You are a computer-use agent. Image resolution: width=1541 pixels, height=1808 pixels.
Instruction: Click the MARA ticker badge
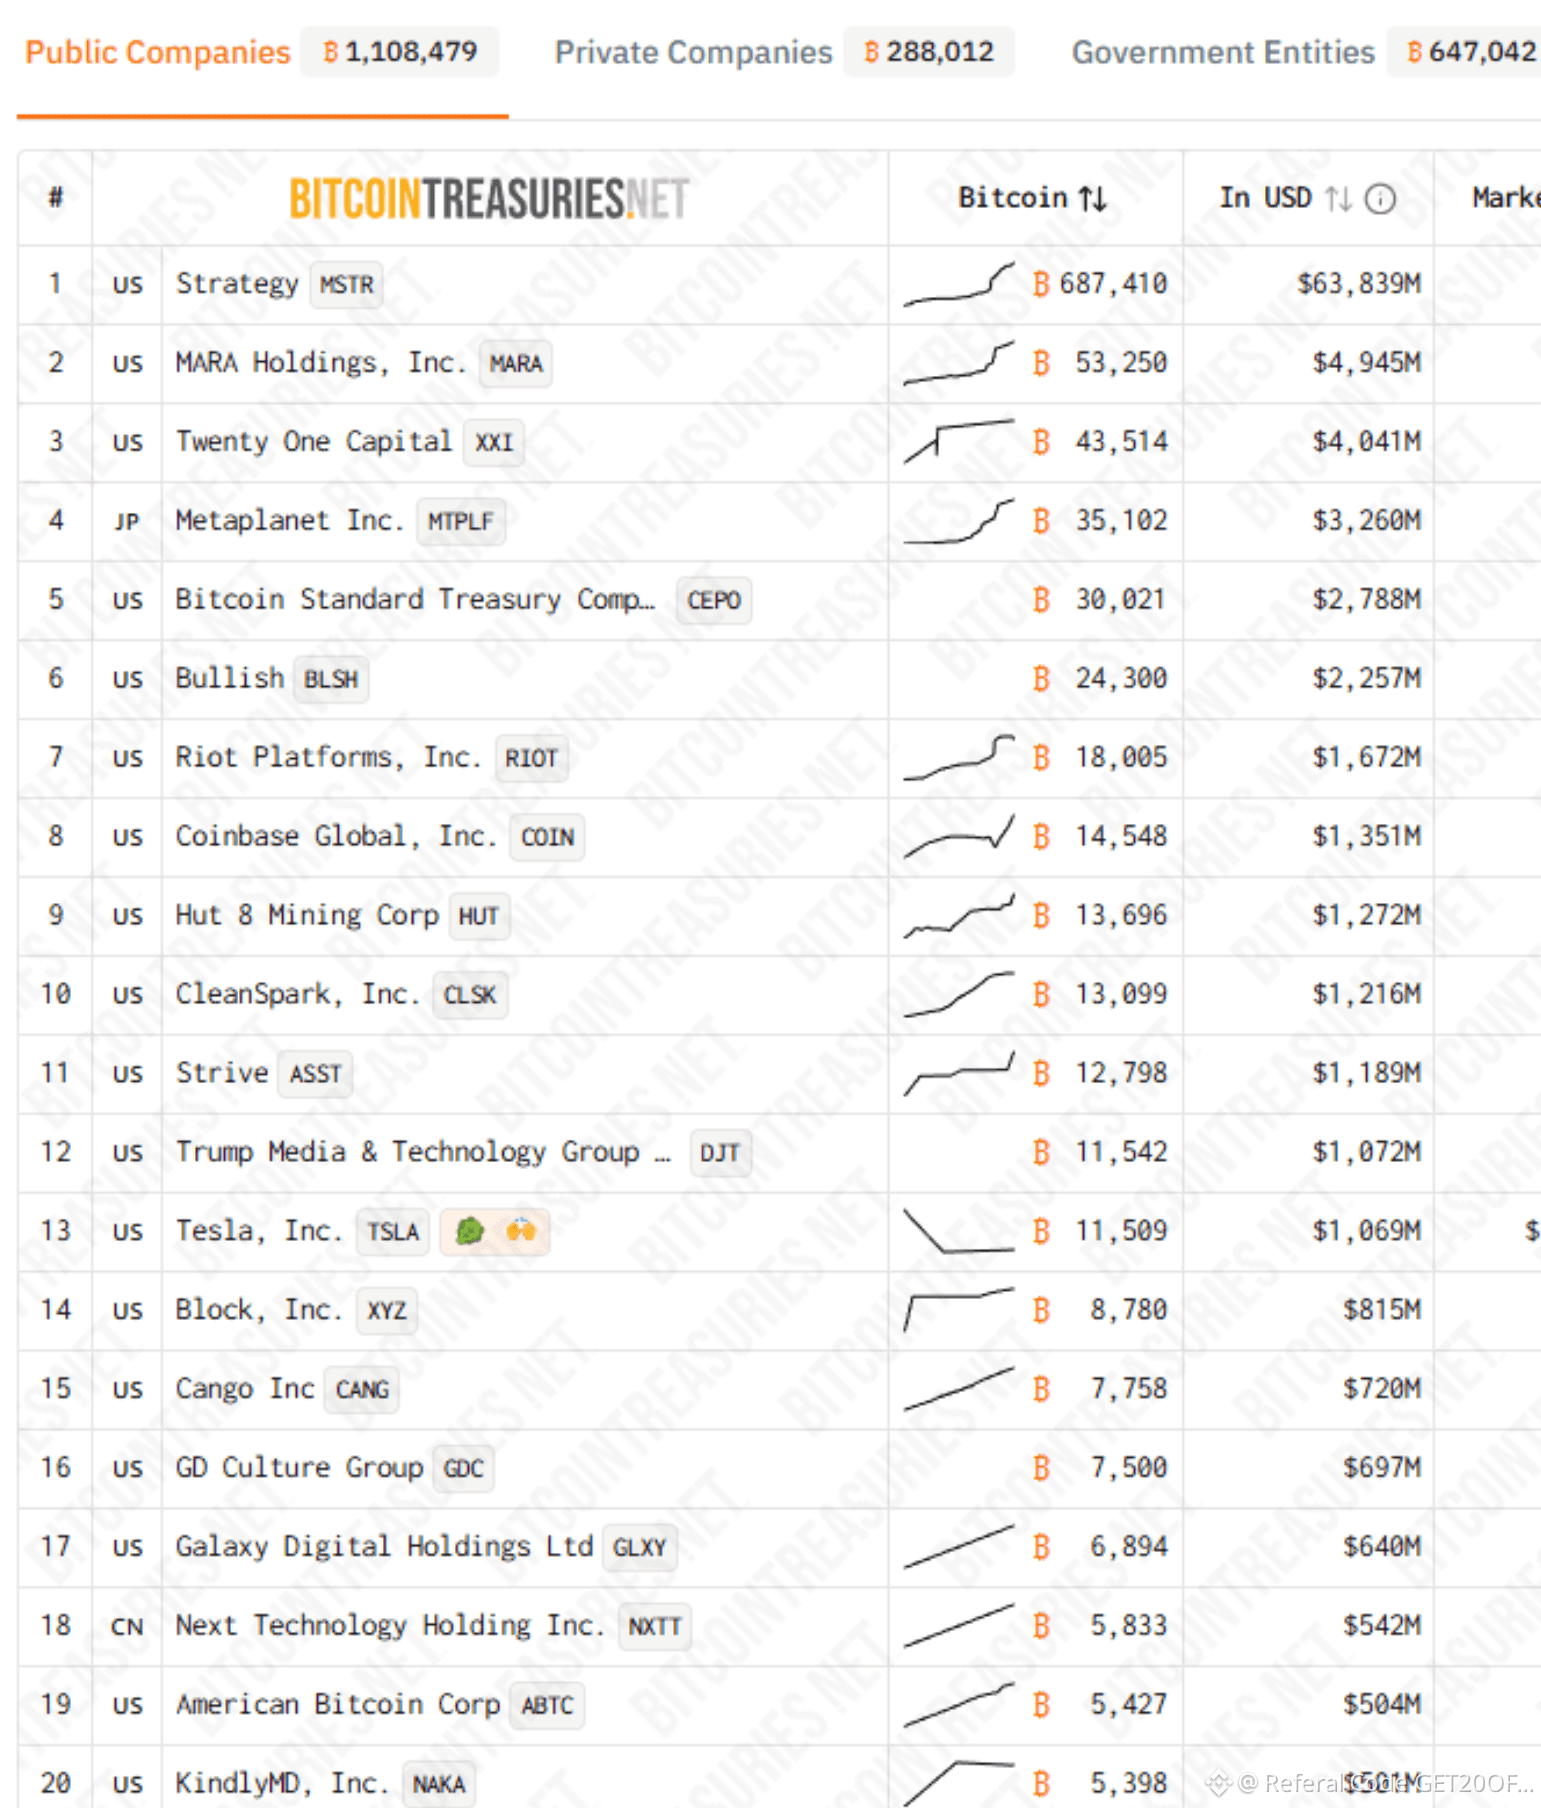pyautogui.click(x=516, y=364)
